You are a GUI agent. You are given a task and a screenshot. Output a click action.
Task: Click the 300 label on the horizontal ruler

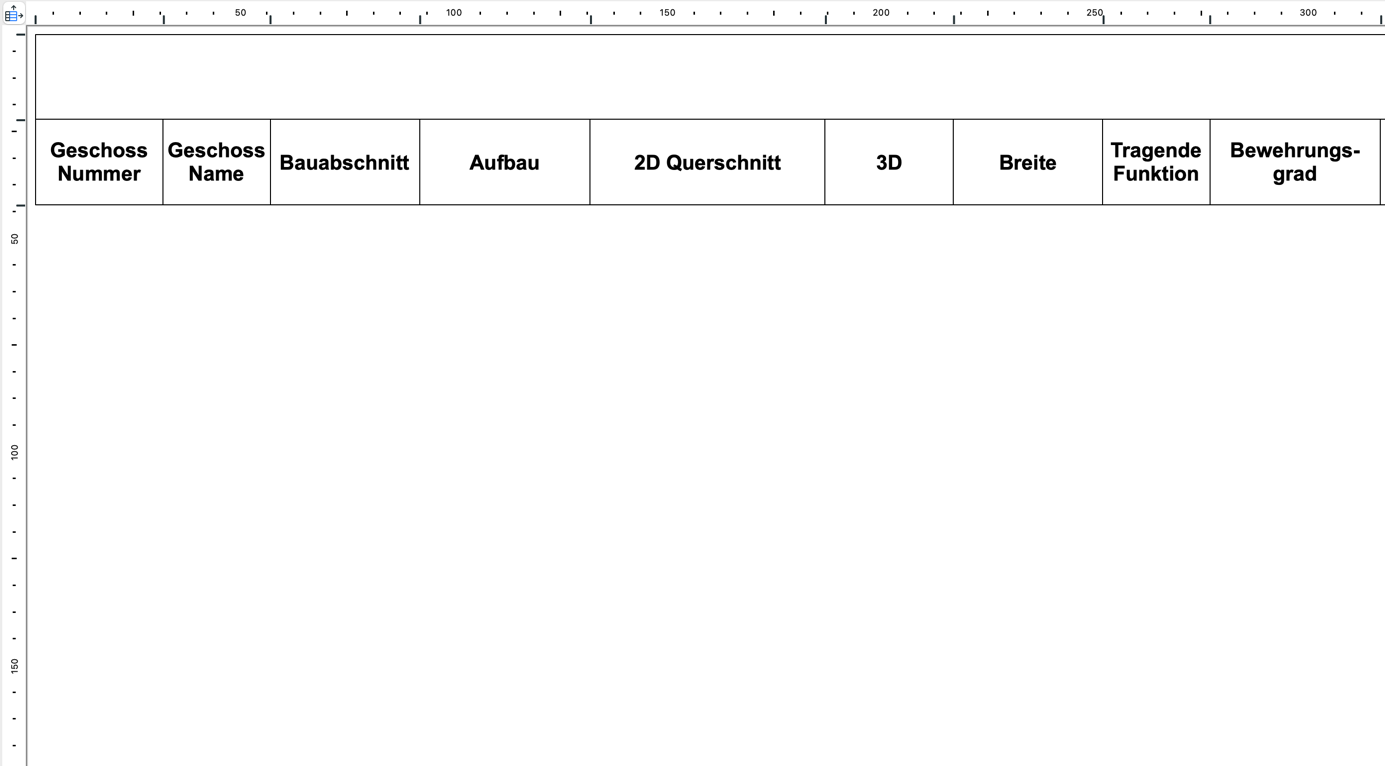click(x=1308, y=13)
